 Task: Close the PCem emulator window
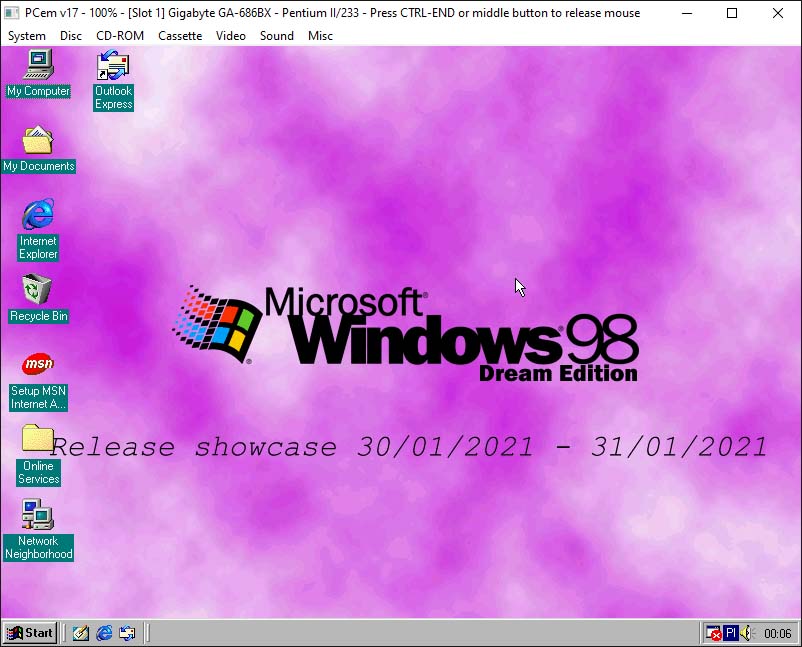coord(778,13)
